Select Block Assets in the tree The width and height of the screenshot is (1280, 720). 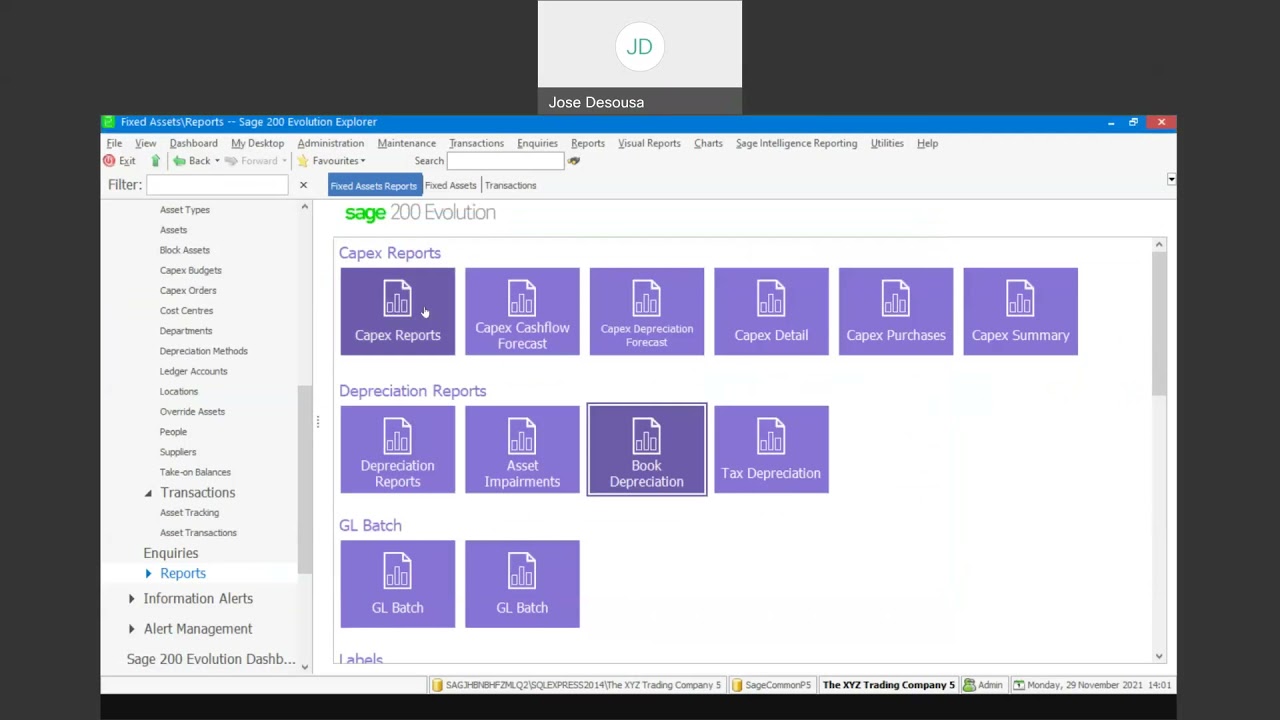pos(184,250)
